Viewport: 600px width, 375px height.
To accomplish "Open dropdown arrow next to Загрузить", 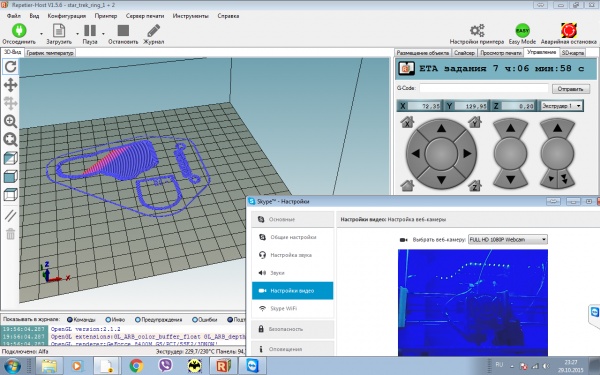I will tap(77, 34).
